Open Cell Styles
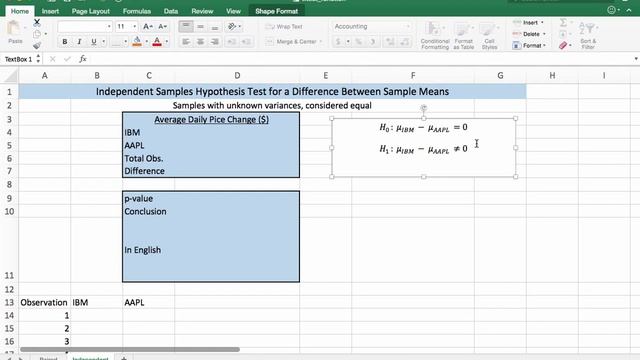The width and height of the screenshot is (640, 360). click(489, 36)
